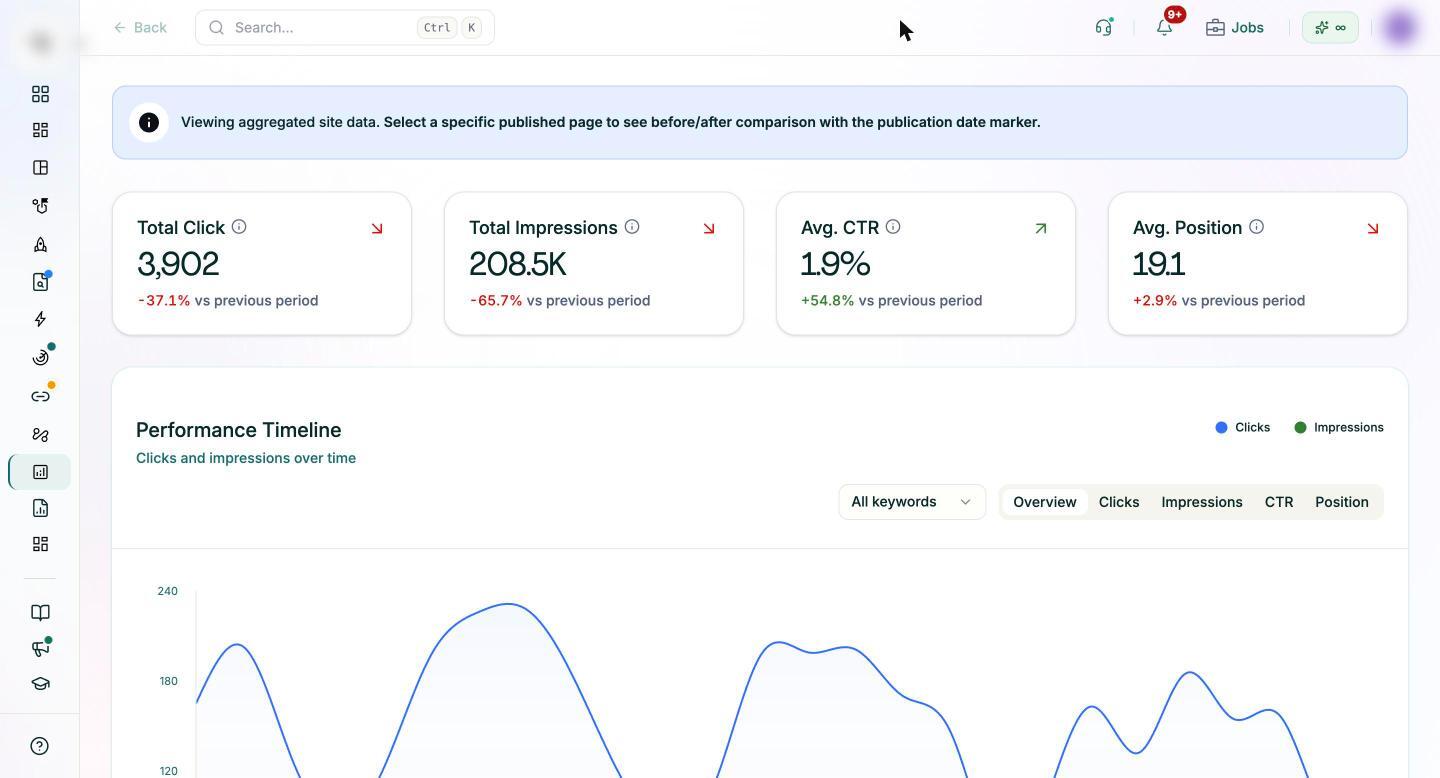Image resolution: width=1440 pixels, height=778 pixels.
Task: Open the user avatar profile menu
Action: coord(1401,27)
